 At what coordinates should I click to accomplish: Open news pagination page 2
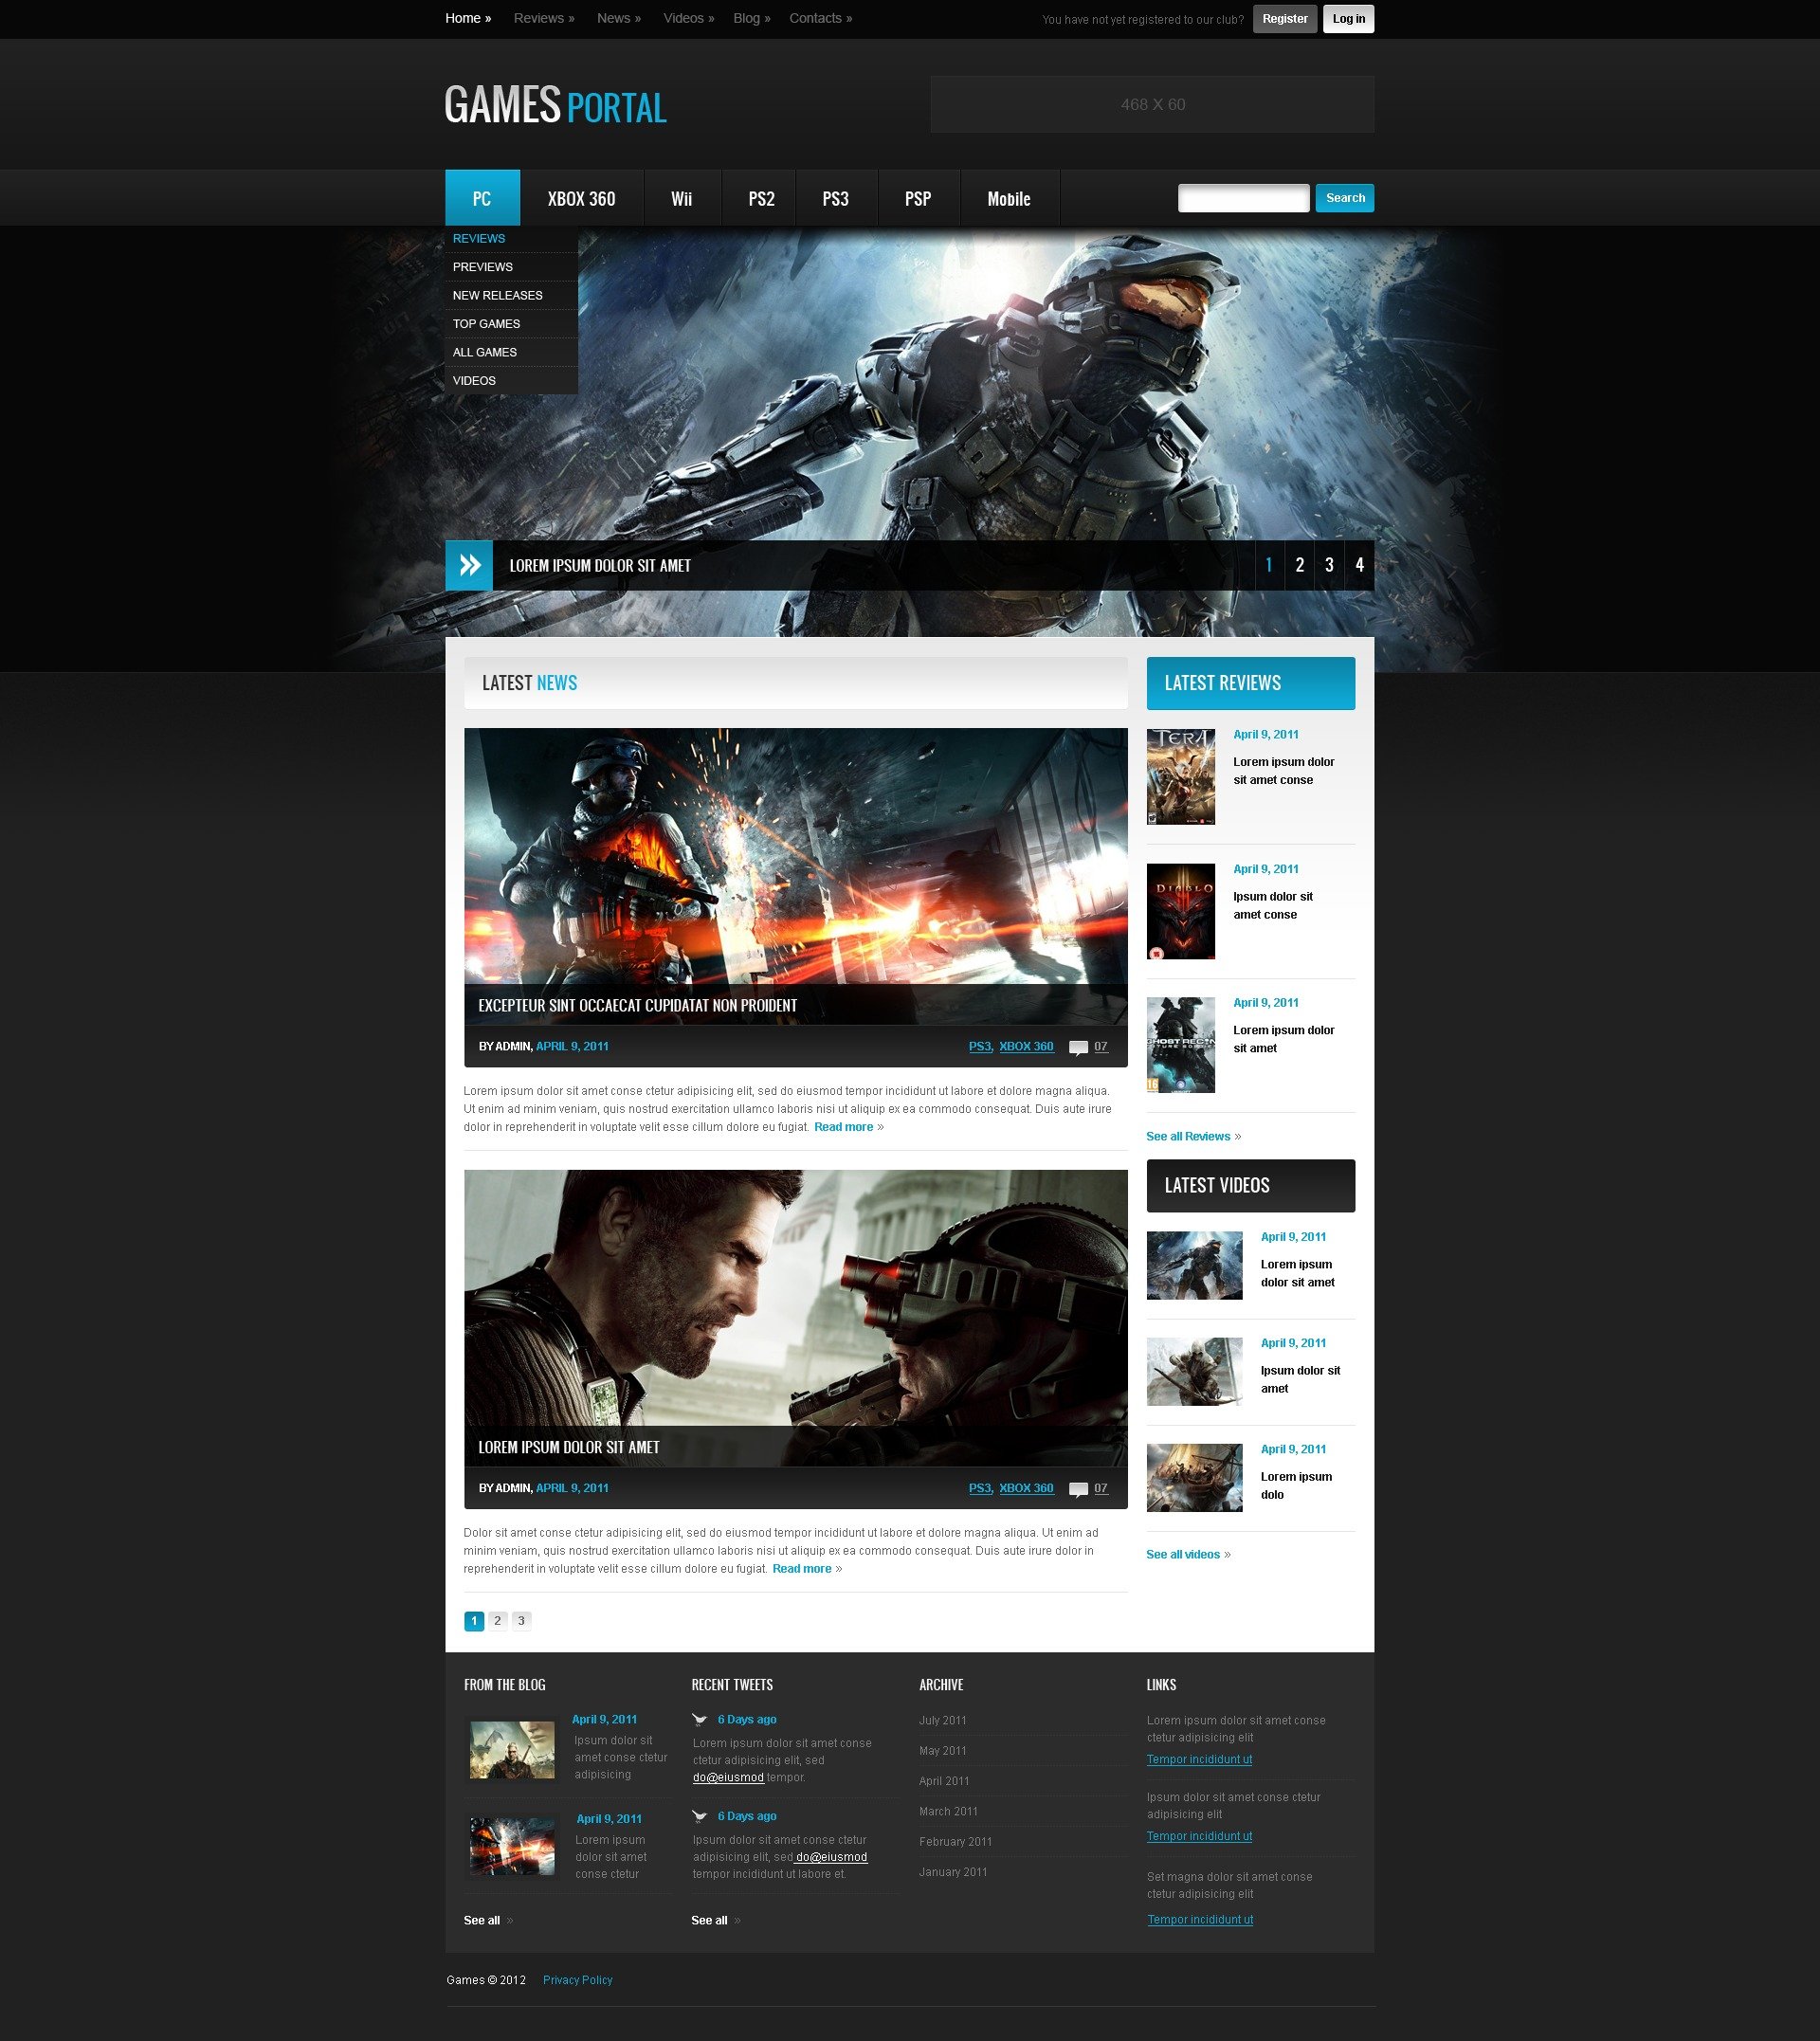click(x=497, y=1621)
